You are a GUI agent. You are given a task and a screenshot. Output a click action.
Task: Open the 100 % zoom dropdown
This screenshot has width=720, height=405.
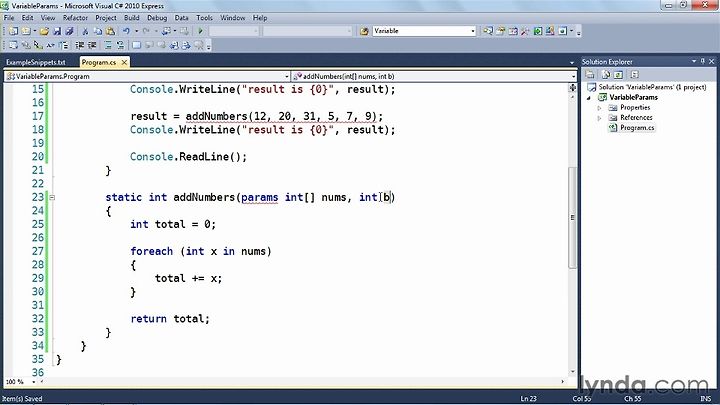pos(33,382)
